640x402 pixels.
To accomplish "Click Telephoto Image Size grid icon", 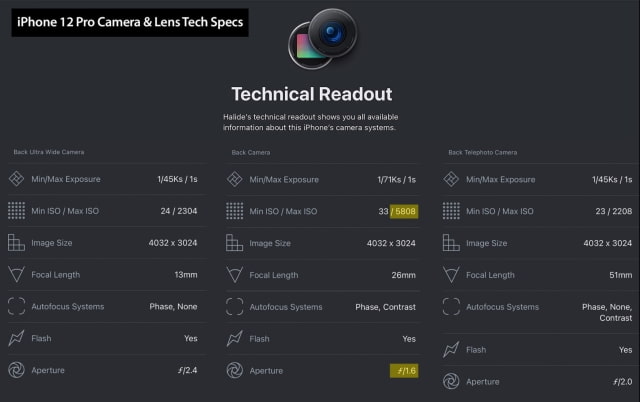I will tap(451, 243).
